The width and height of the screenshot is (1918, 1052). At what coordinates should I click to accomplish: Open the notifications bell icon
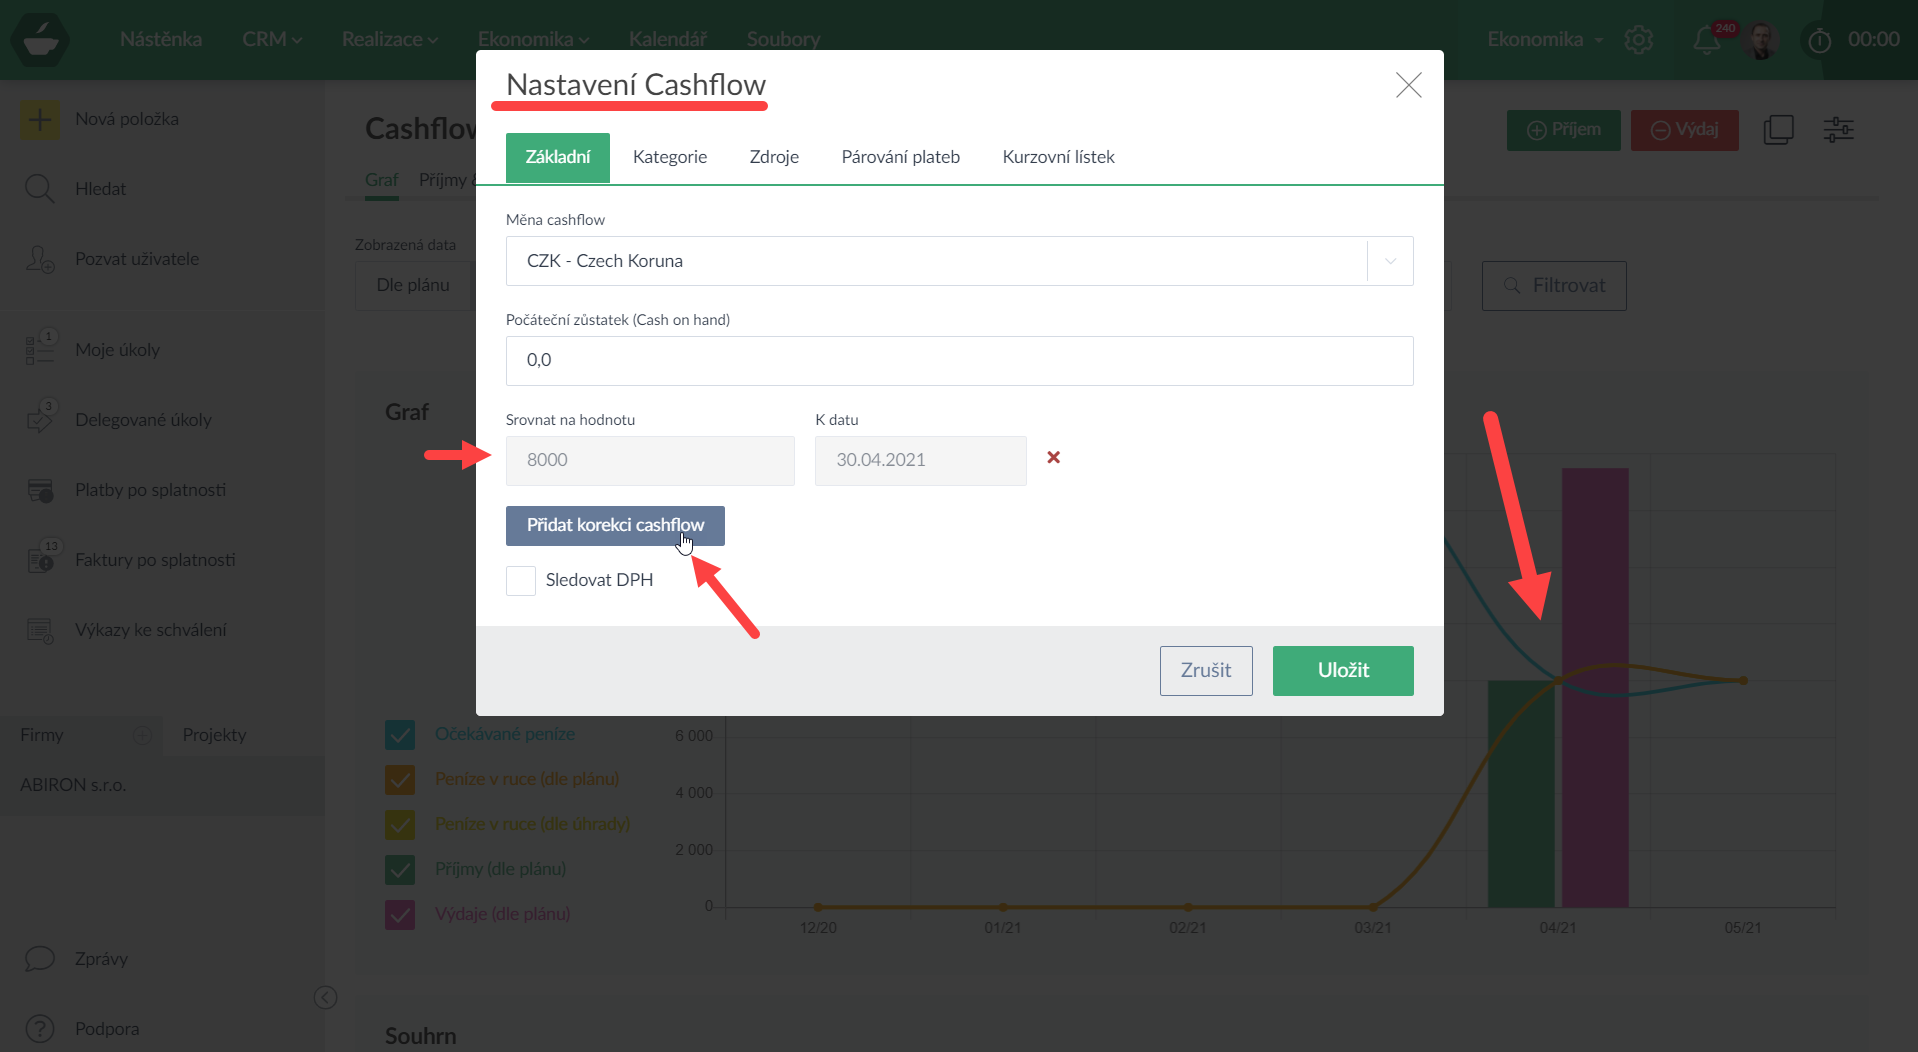click(1706, 40)
